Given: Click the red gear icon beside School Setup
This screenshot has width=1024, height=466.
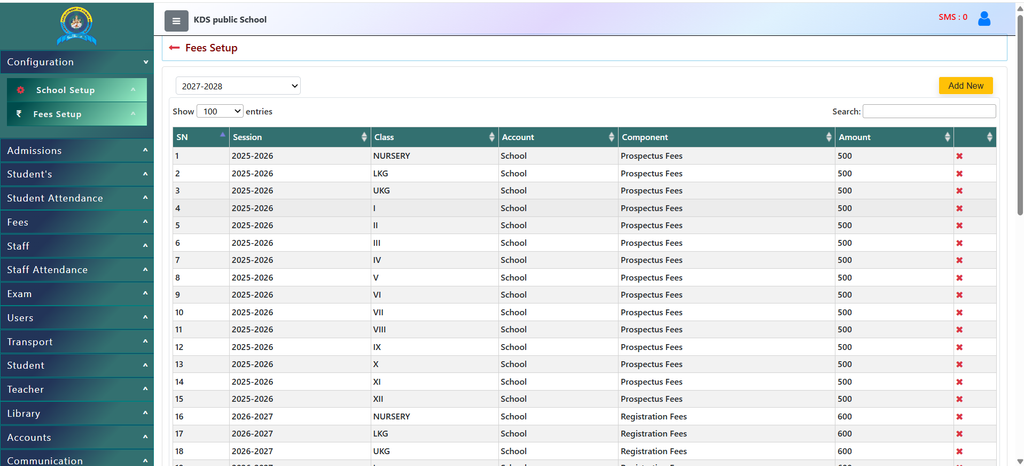Looking at the screenshot, I should tap(20, 90).
